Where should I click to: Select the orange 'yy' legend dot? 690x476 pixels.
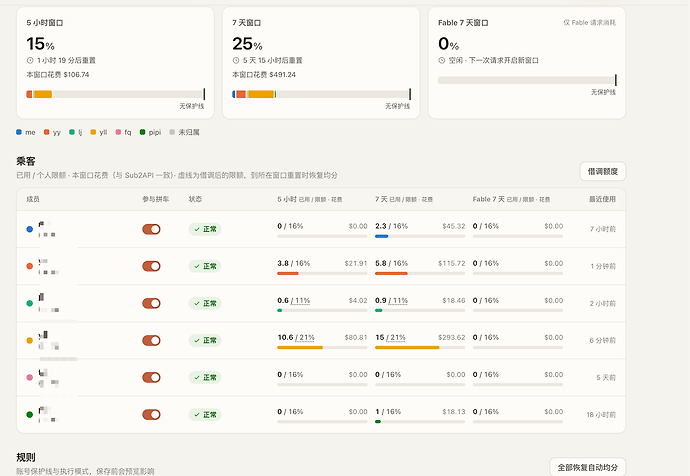click(x=47, y=132)
